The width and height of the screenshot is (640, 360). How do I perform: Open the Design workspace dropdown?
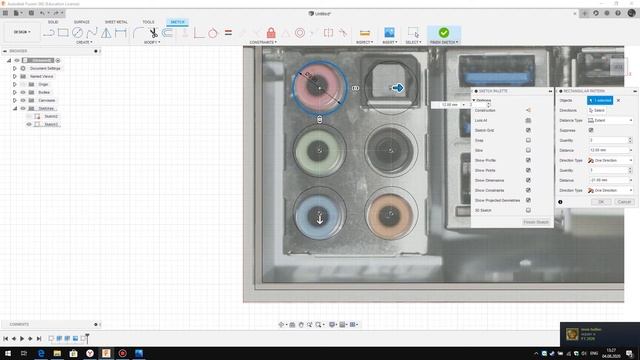(22, 32)
